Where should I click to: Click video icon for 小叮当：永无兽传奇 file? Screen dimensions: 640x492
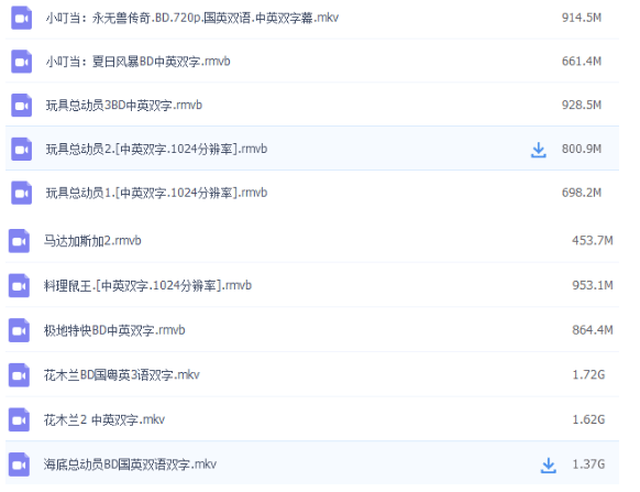coord(21,18)
